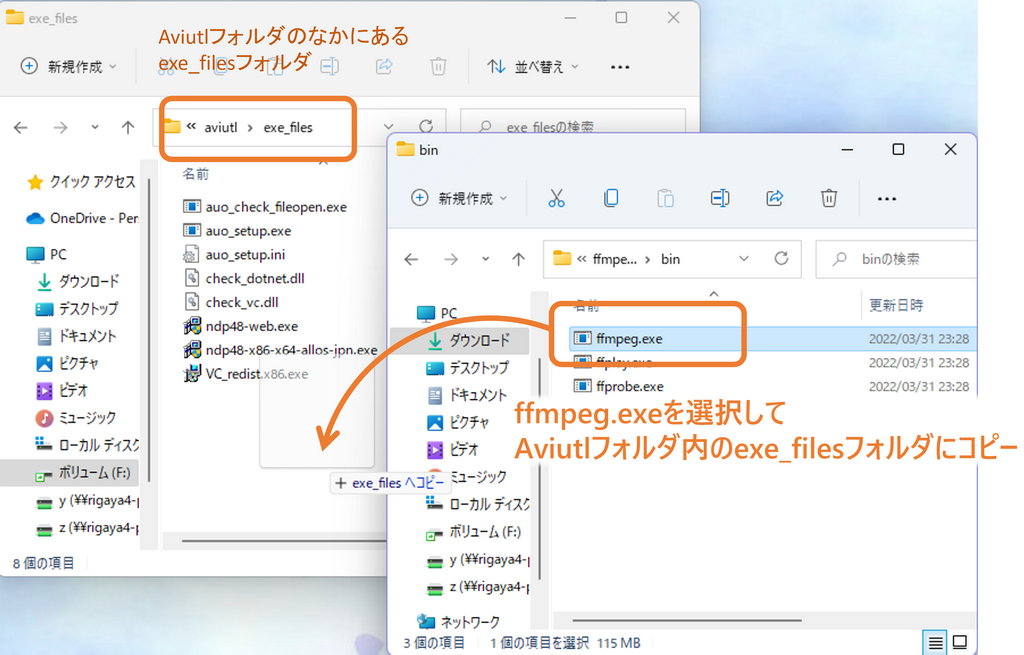Click horizontal scrollbar in bin file list
Image resolution: width=1024 pixels, height=655 pixels.
[x=687, y=620]
